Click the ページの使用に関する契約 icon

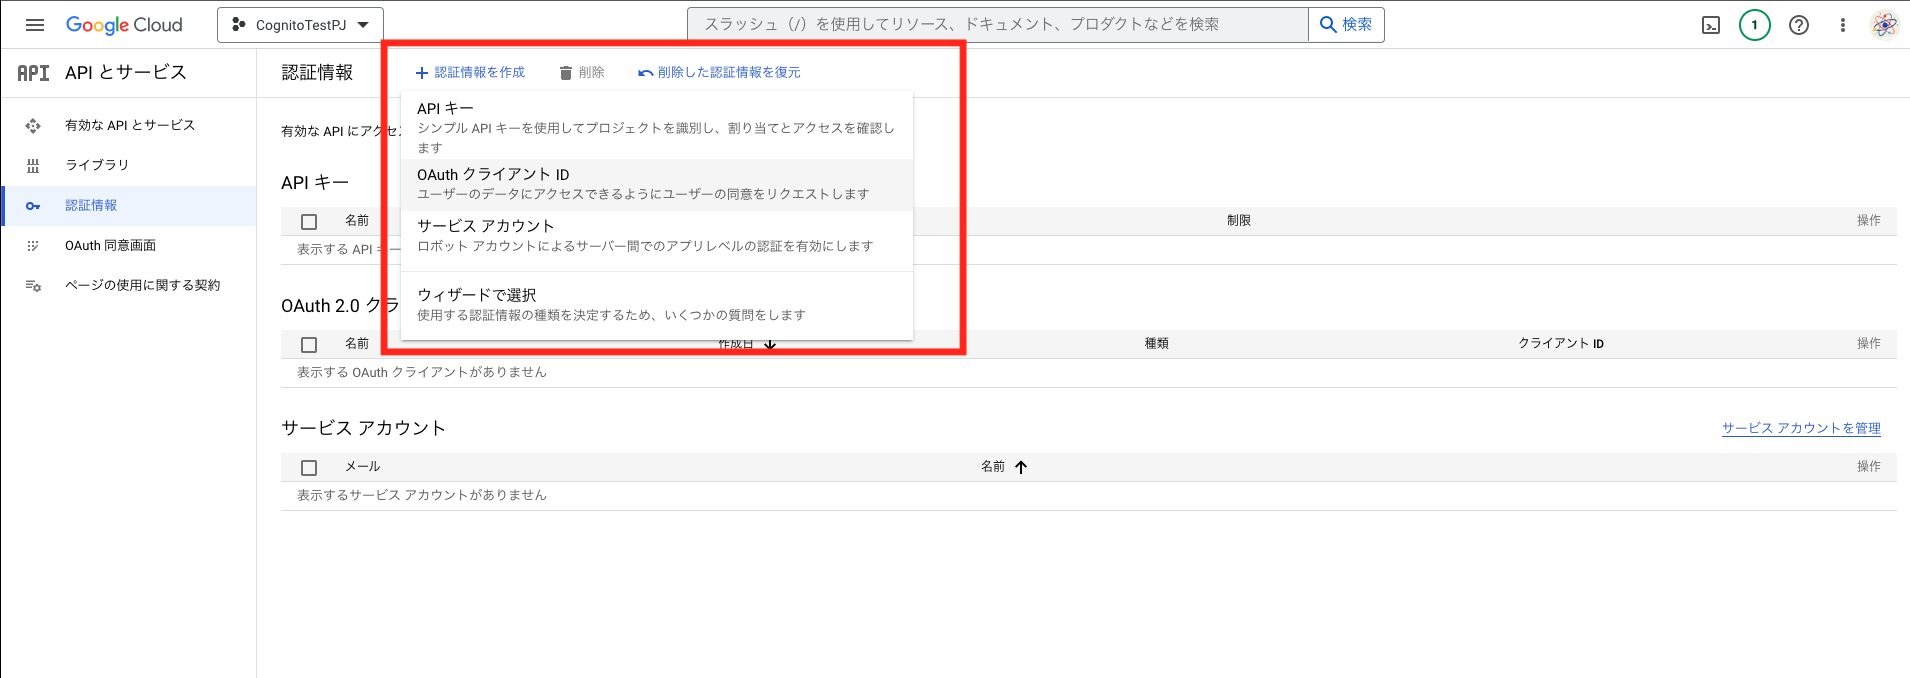click(x=33, y=285)
